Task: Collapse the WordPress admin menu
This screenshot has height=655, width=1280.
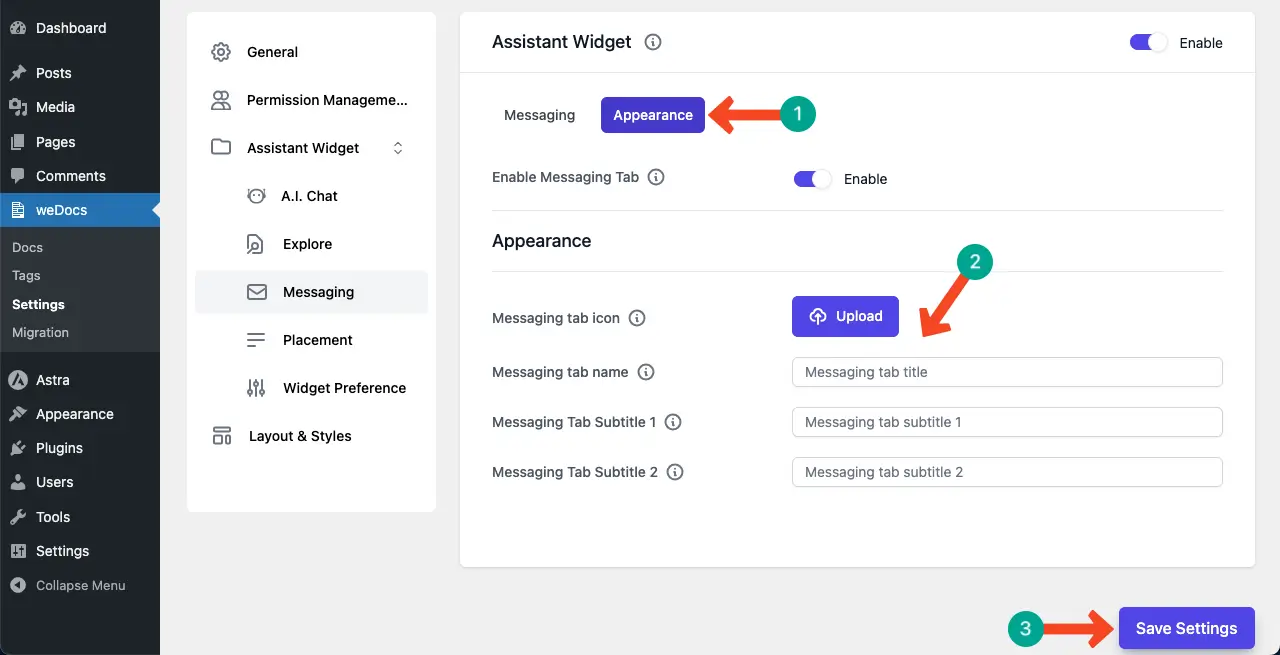Action: coord(80,585)
